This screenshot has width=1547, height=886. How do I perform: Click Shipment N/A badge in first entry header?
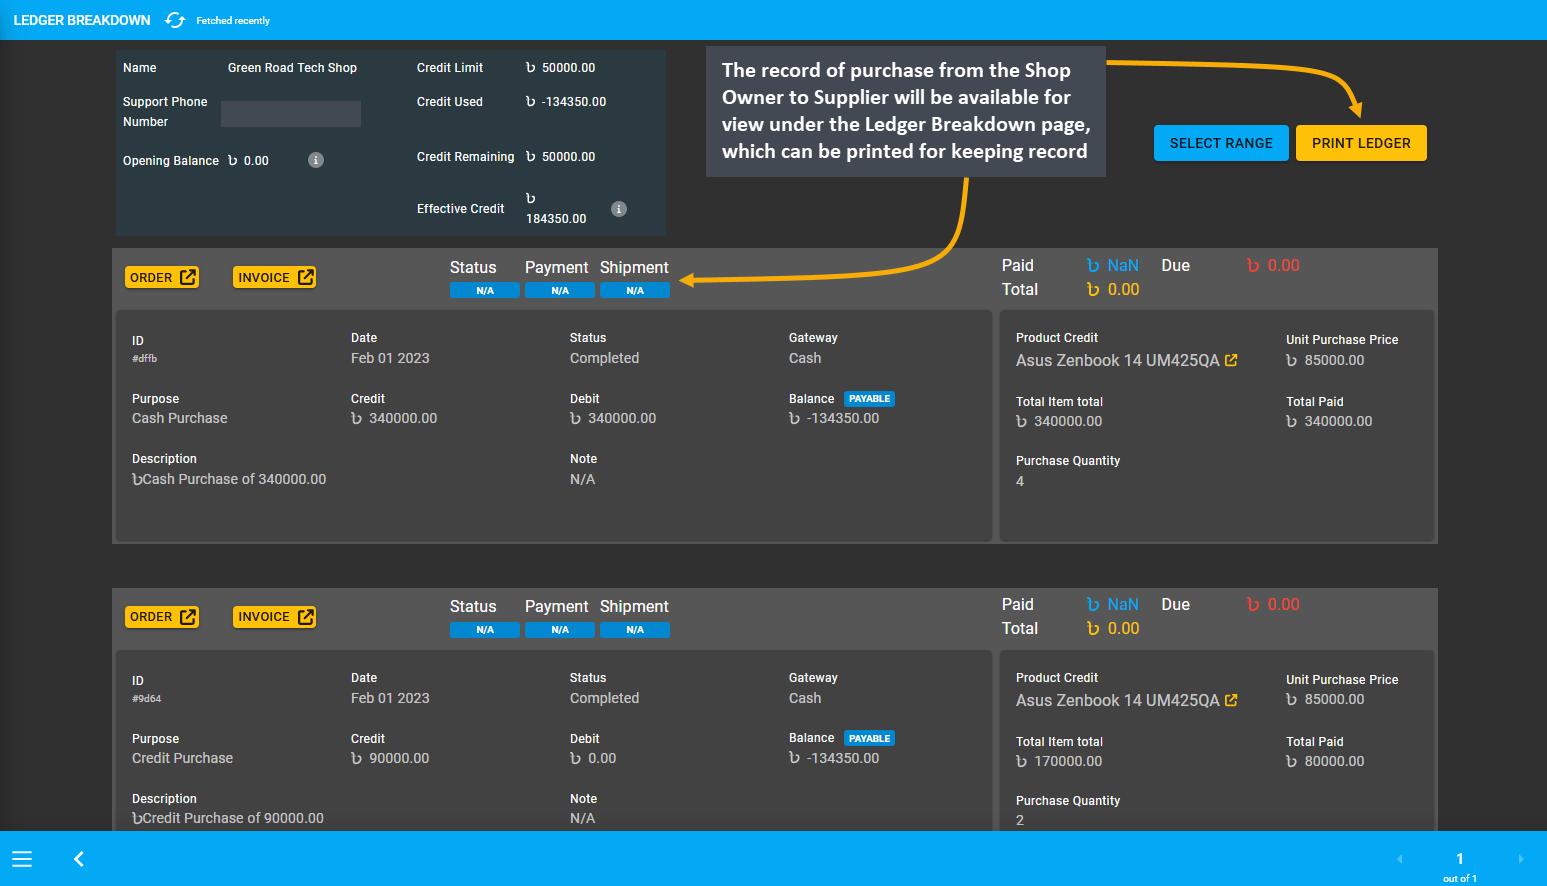(x=635, y=291)
